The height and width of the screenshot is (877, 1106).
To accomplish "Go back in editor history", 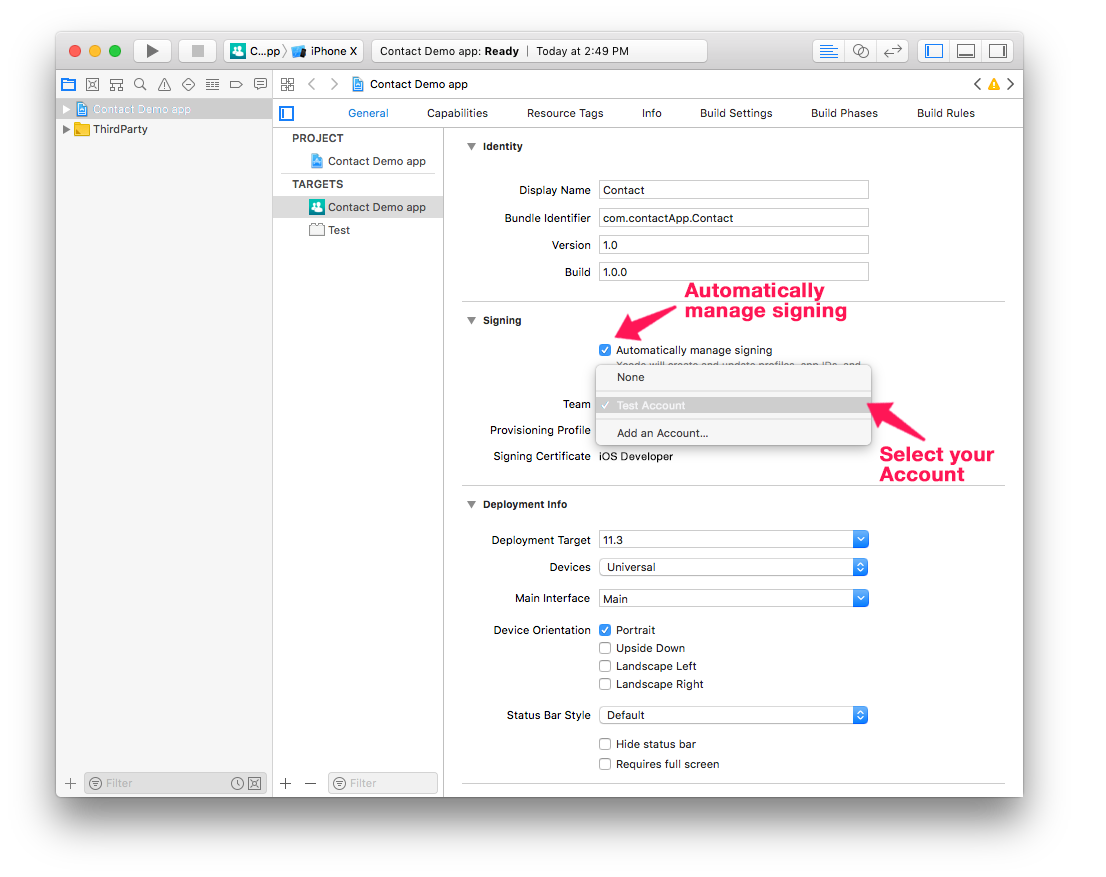I will point(312,85).
